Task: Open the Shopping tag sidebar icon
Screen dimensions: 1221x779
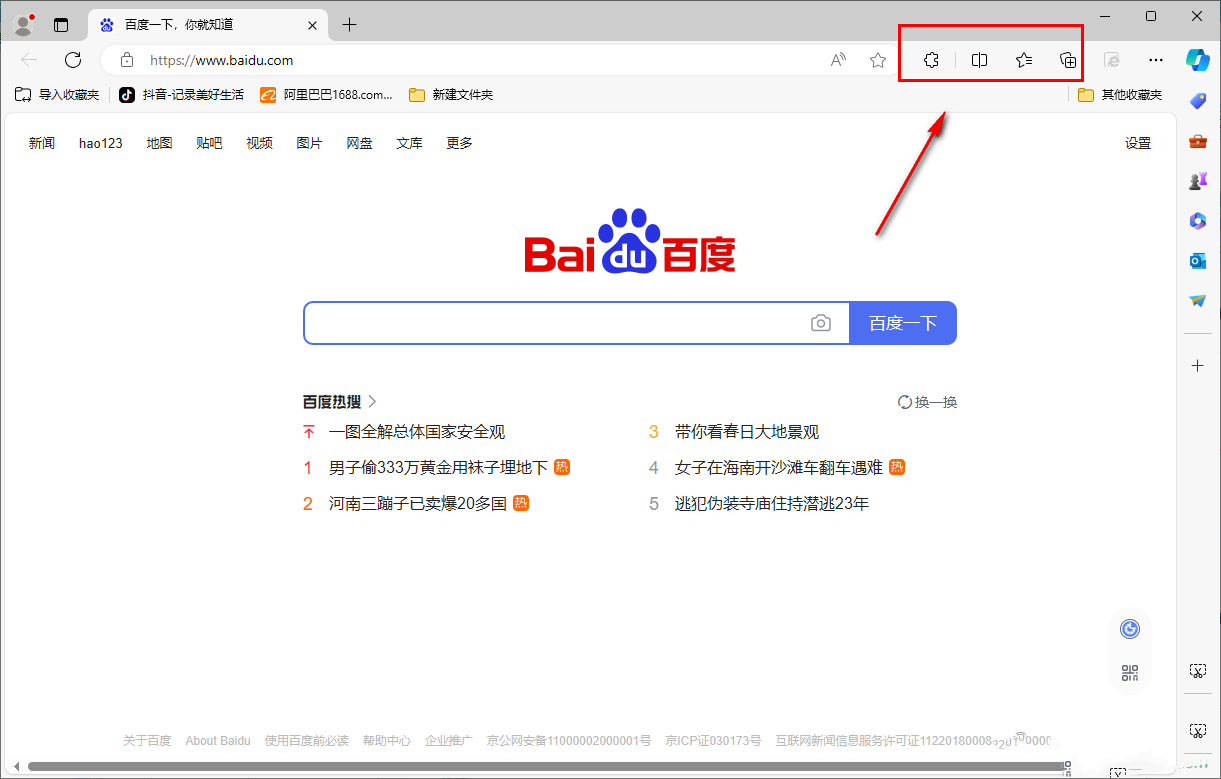Action: click(x=1198, y=100)
